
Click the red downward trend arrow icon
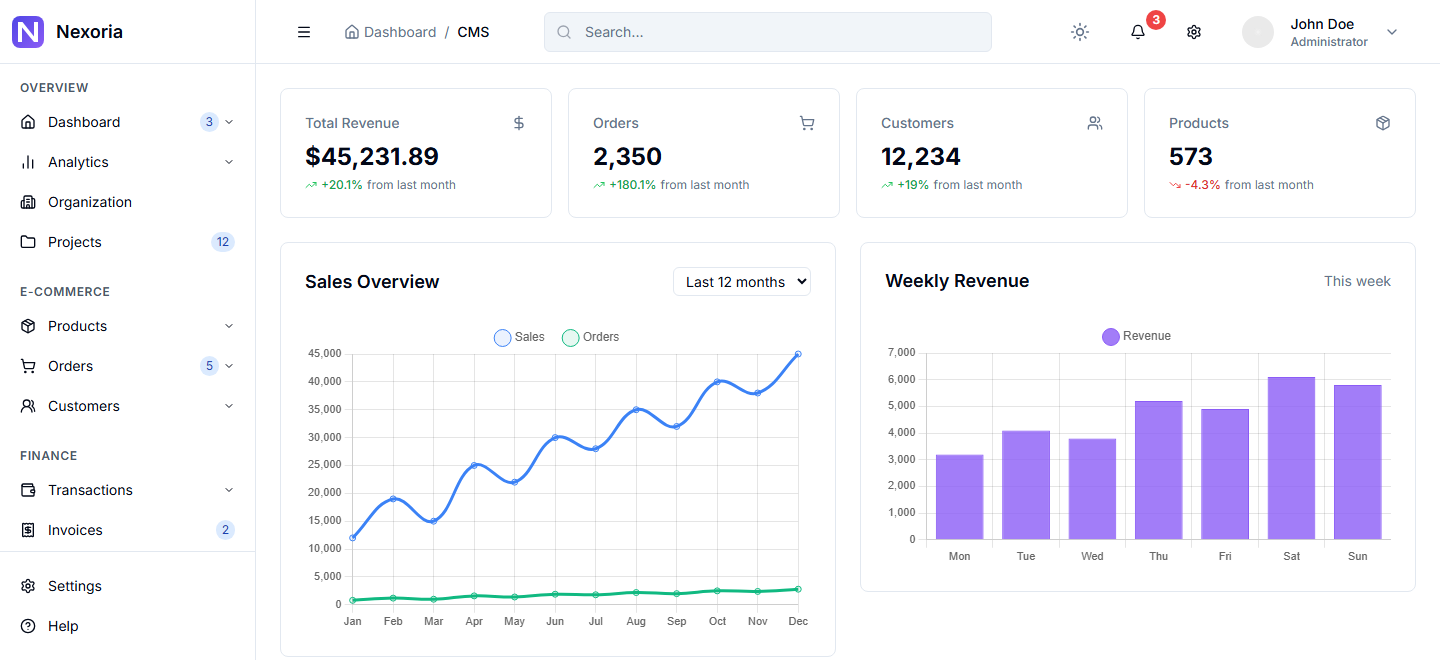point(1175,185)
